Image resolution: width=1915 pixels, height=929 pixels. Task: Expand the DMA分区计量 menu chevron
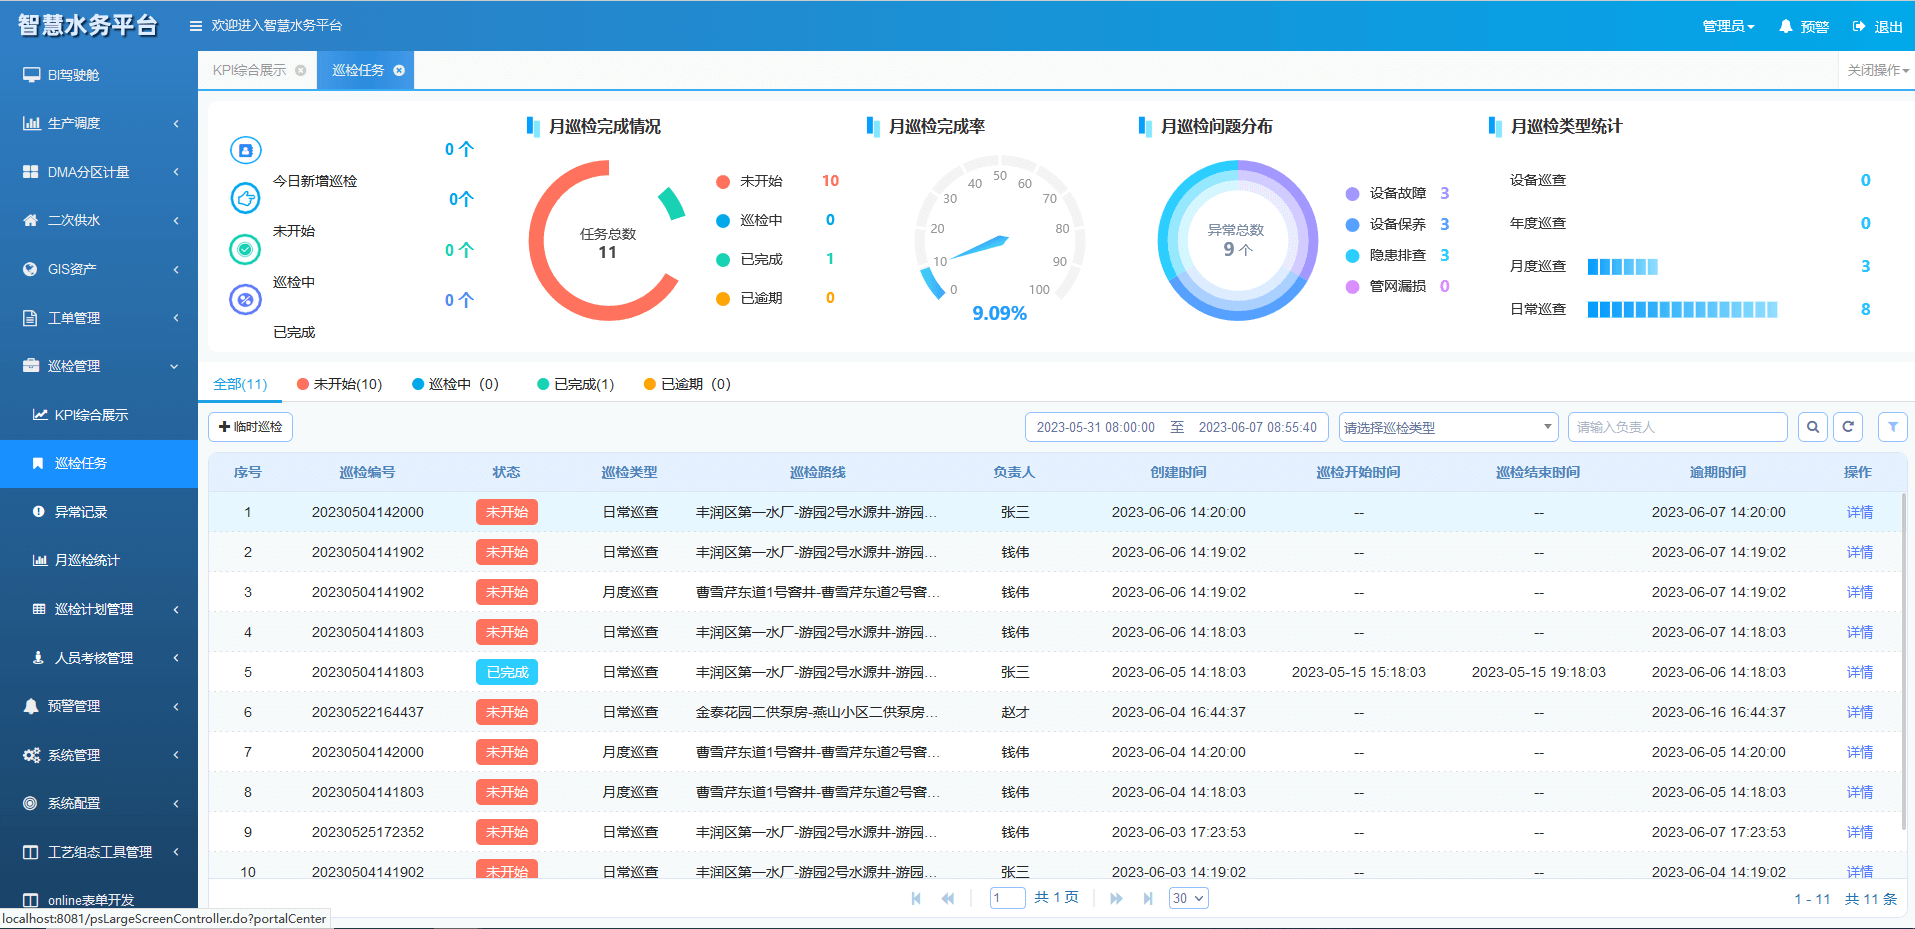176,172
